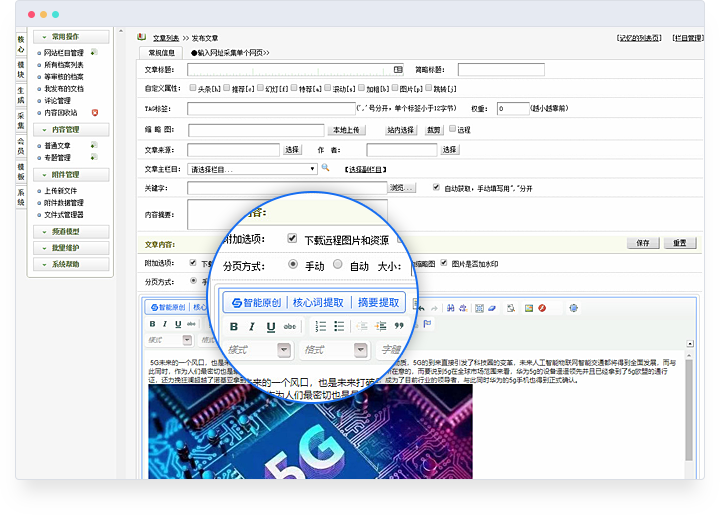This screenshot has height=515, width=720.
Task: Click the find binoculars icon in editor
Action: (x=450, y=308)
